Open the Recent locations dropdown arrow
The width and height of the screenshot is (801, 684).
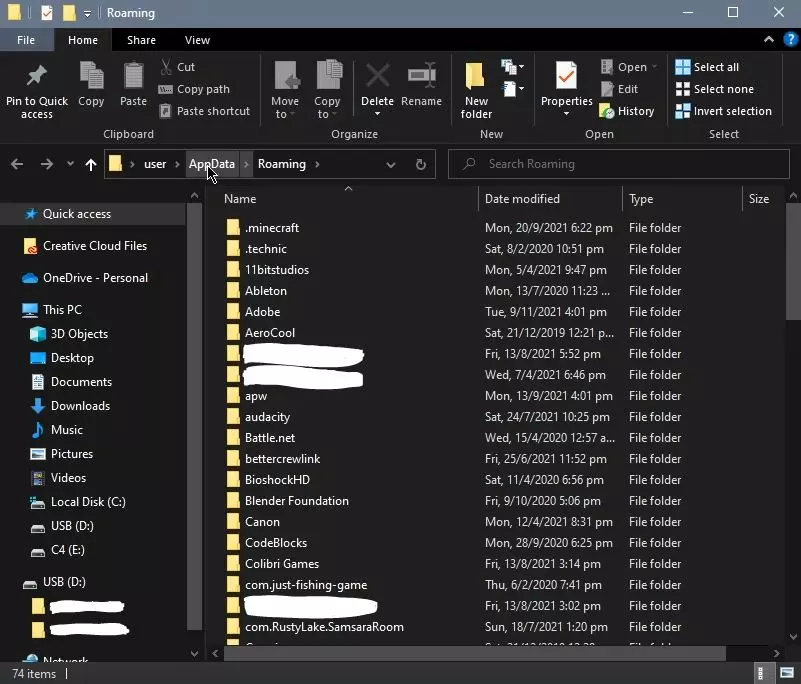(x=70, y=164)
